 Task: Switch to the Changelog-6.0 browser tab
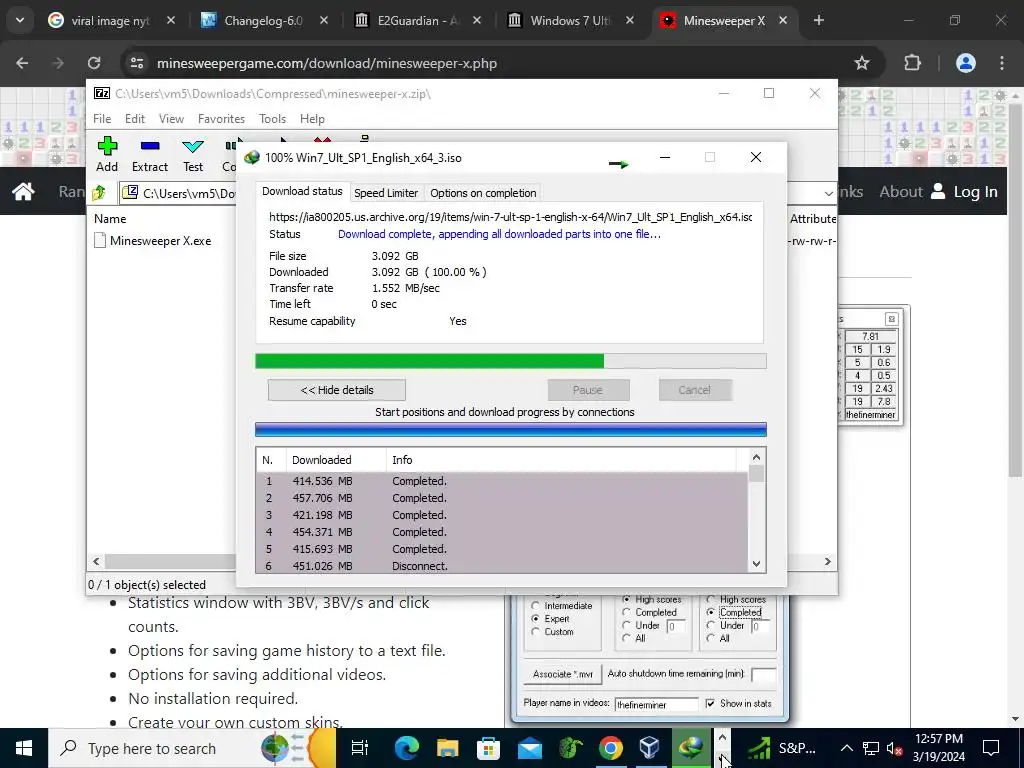pos(263,20)
